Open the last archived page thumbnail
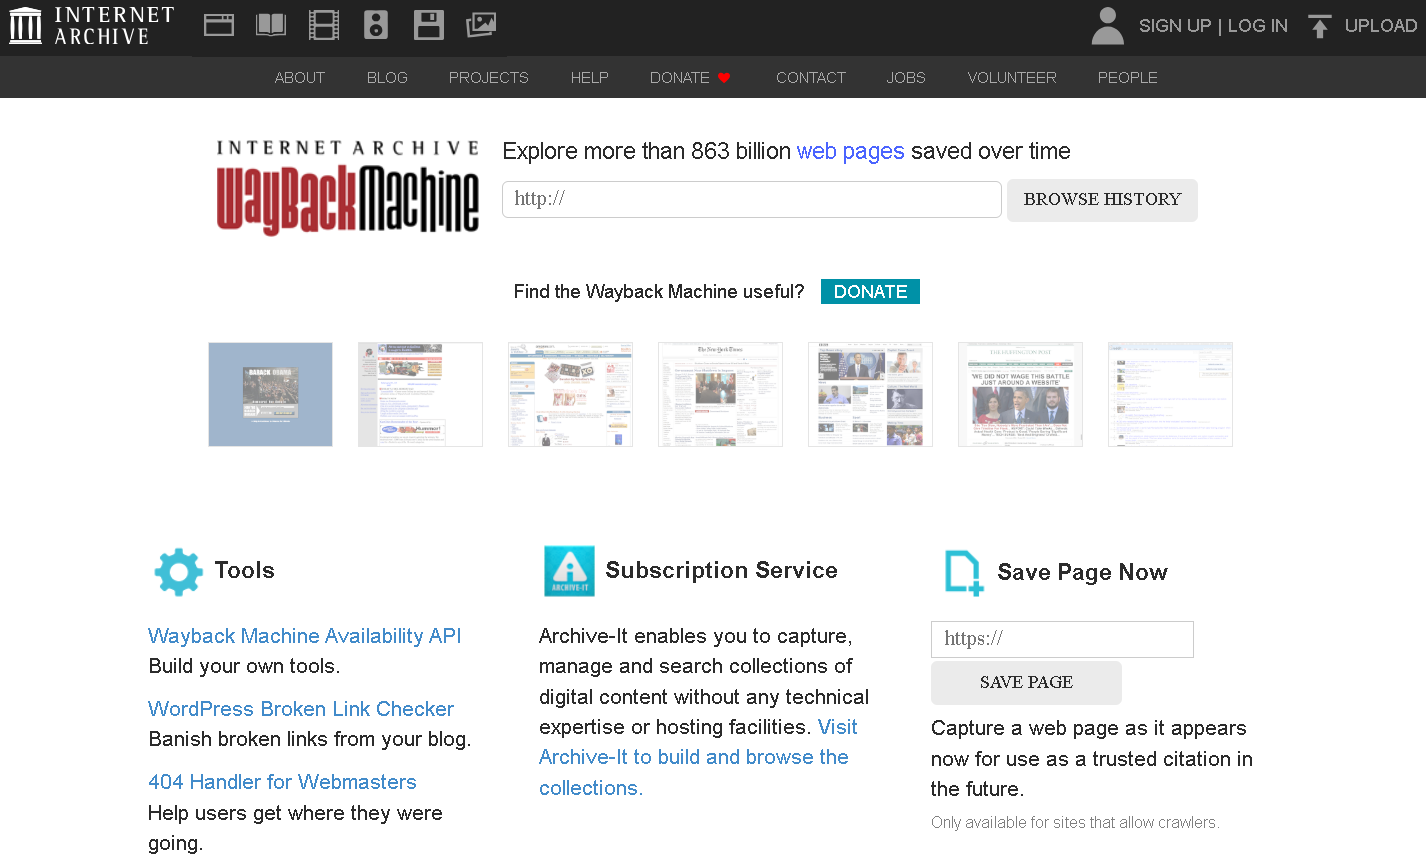This screenshot has width=1426, height=862. tap(1170, 394)
